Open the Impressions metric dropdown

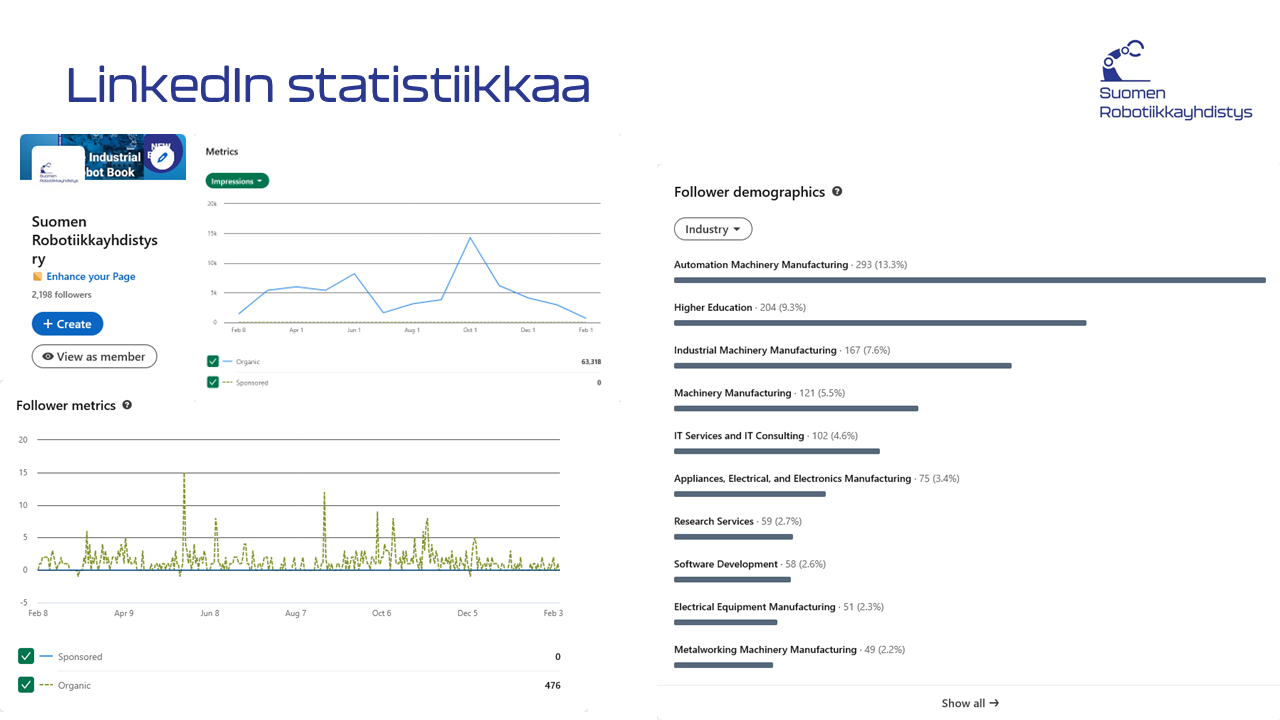(237, 181)
